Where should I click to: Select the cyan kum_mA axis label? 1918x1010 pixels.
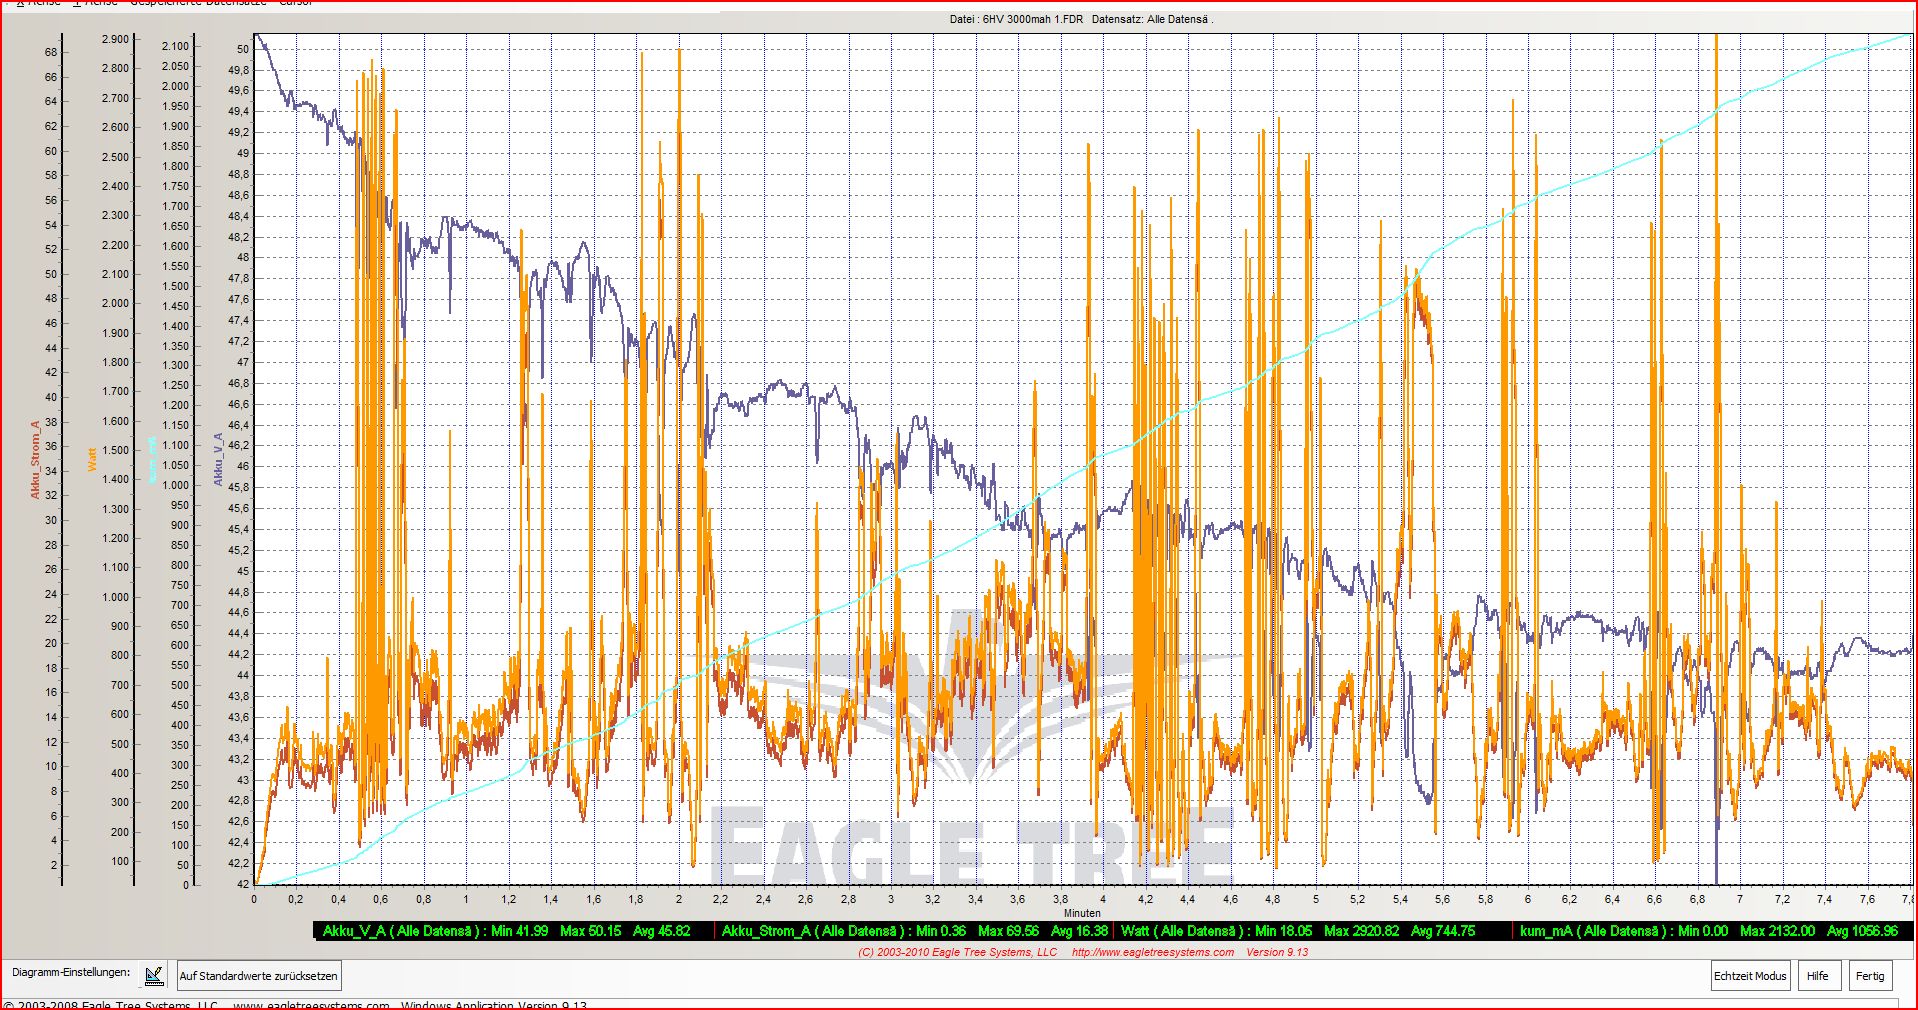tap(152, 460)
